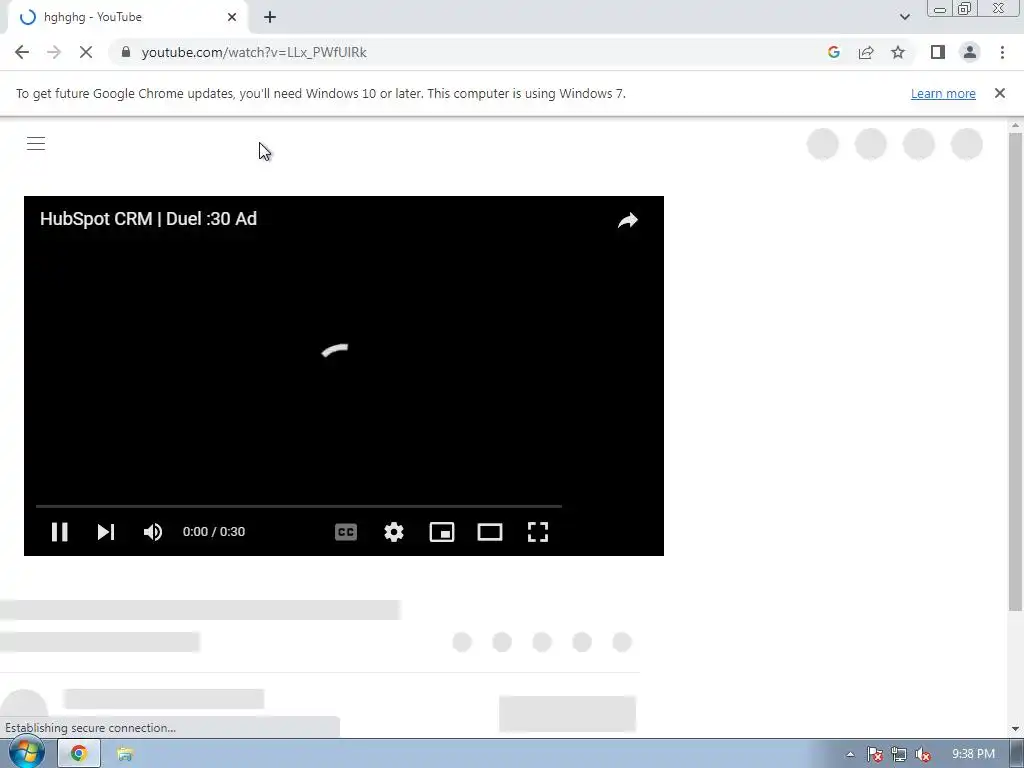Viewport: 1024px width, 768px height.
Task: Open Action Center flag icon
Action: pyautogui.click(x=875, y=754)
